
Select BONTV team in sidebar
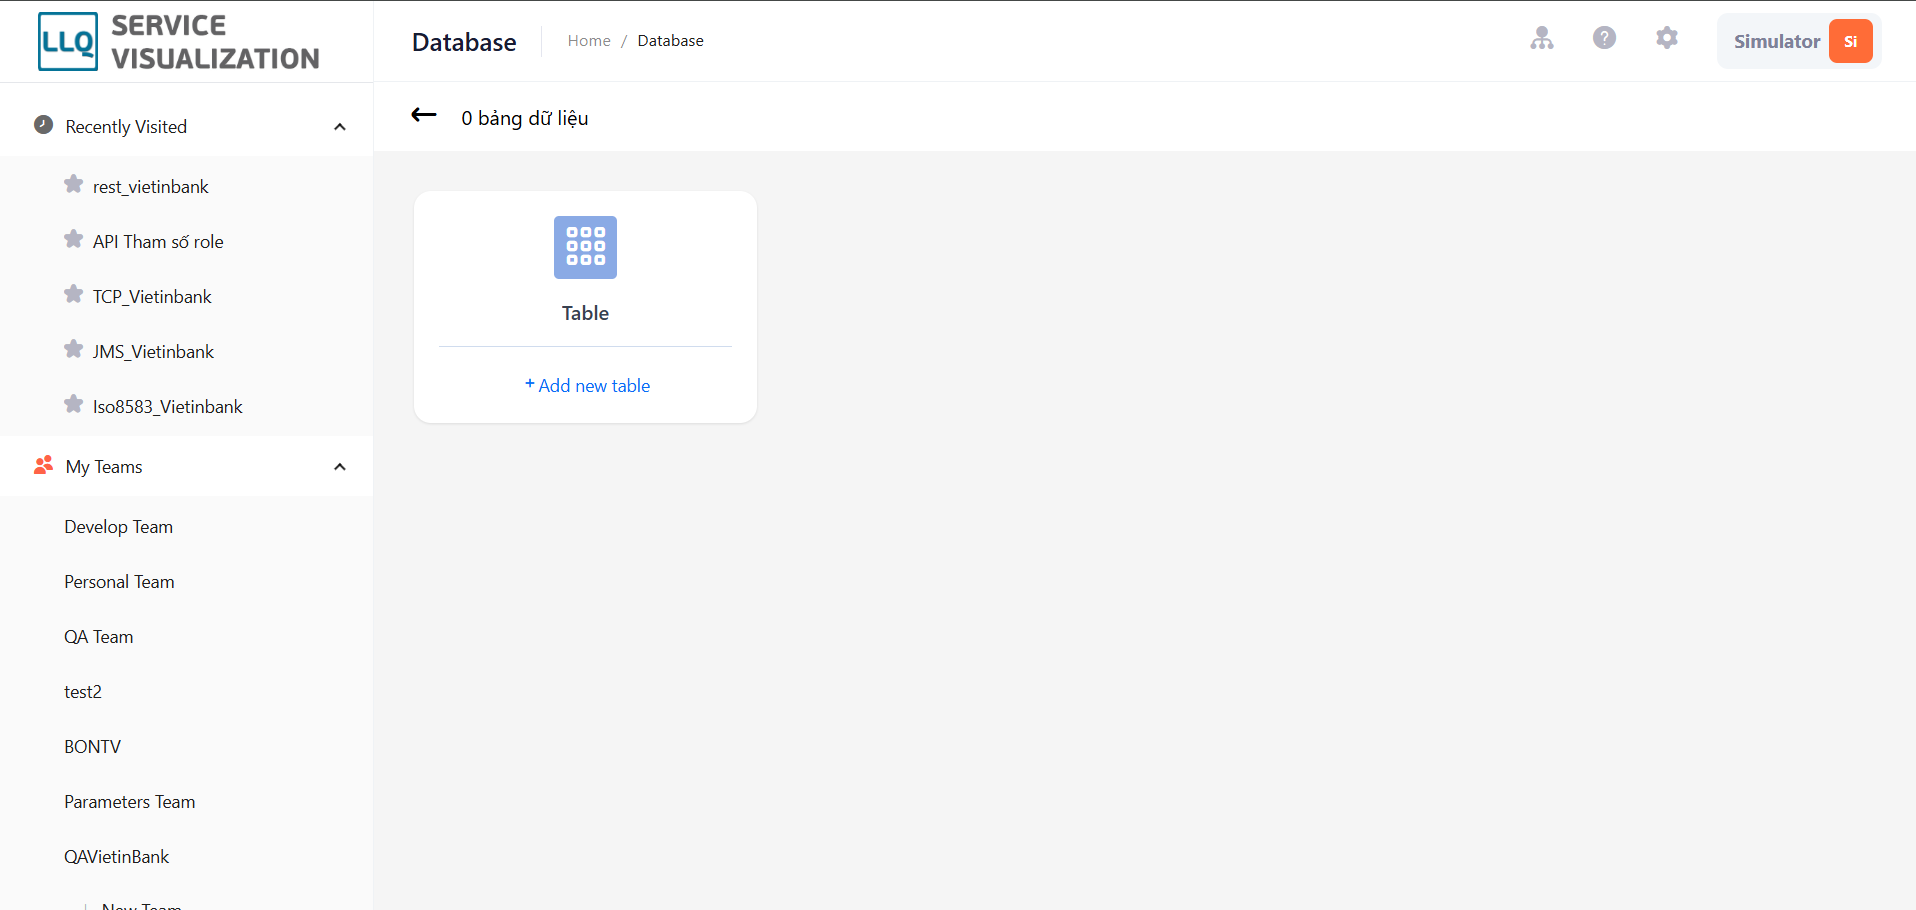click(x=93, y=747)
